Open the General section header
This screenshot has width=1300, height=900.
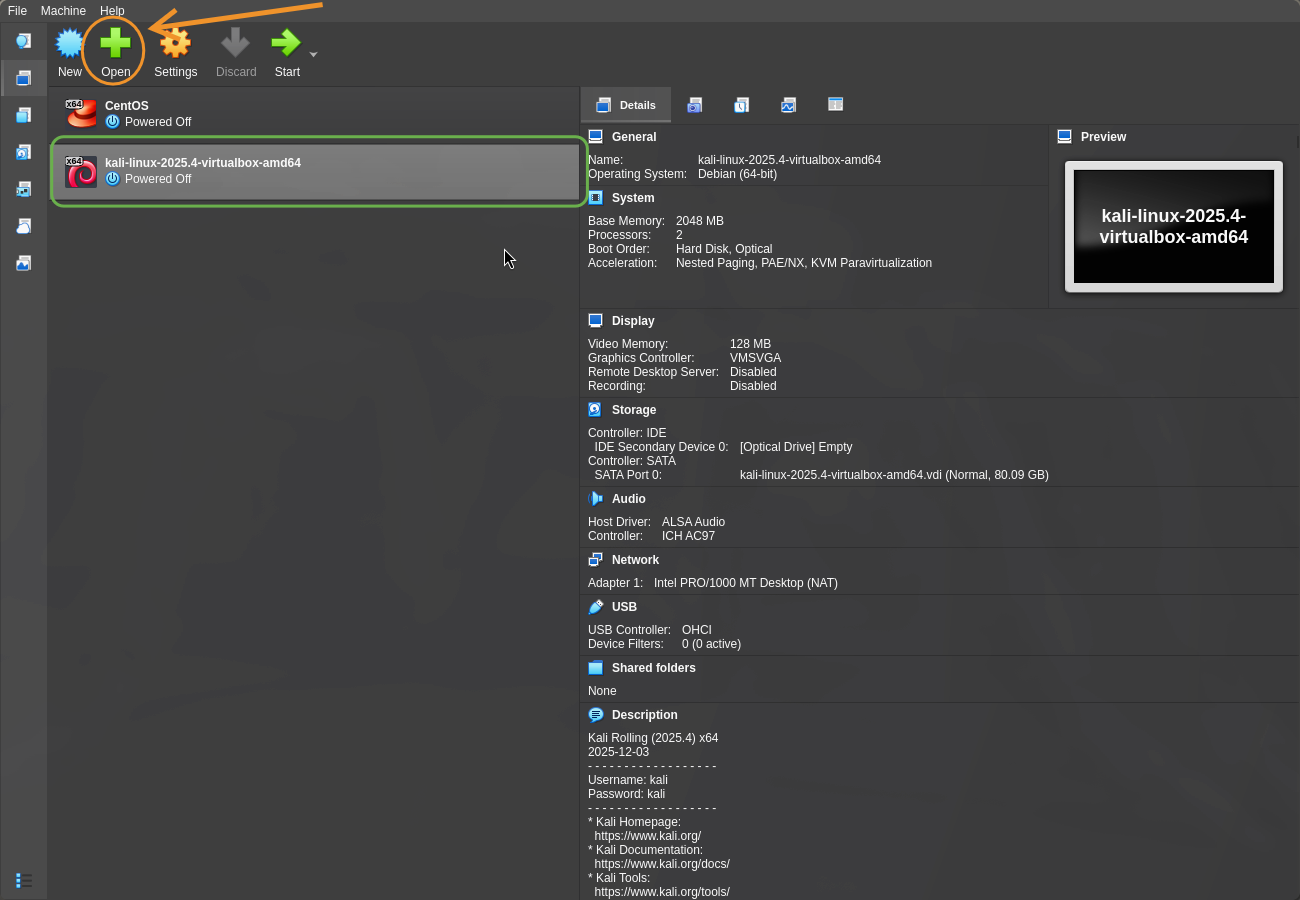click(x=634, y=137)
